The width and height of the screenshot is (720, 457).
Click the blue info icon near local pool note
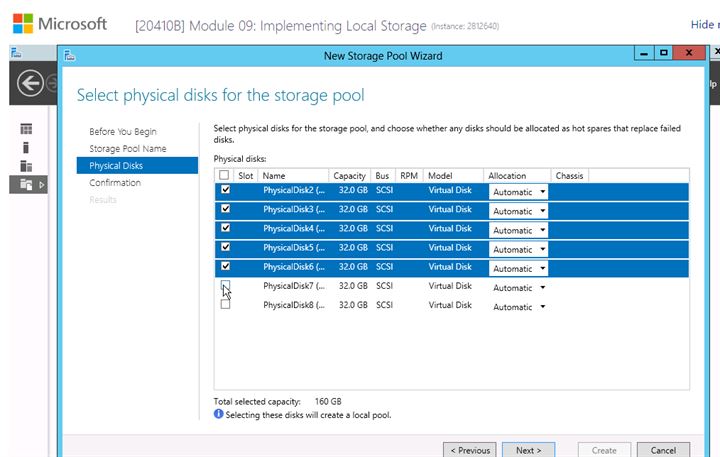219,414
